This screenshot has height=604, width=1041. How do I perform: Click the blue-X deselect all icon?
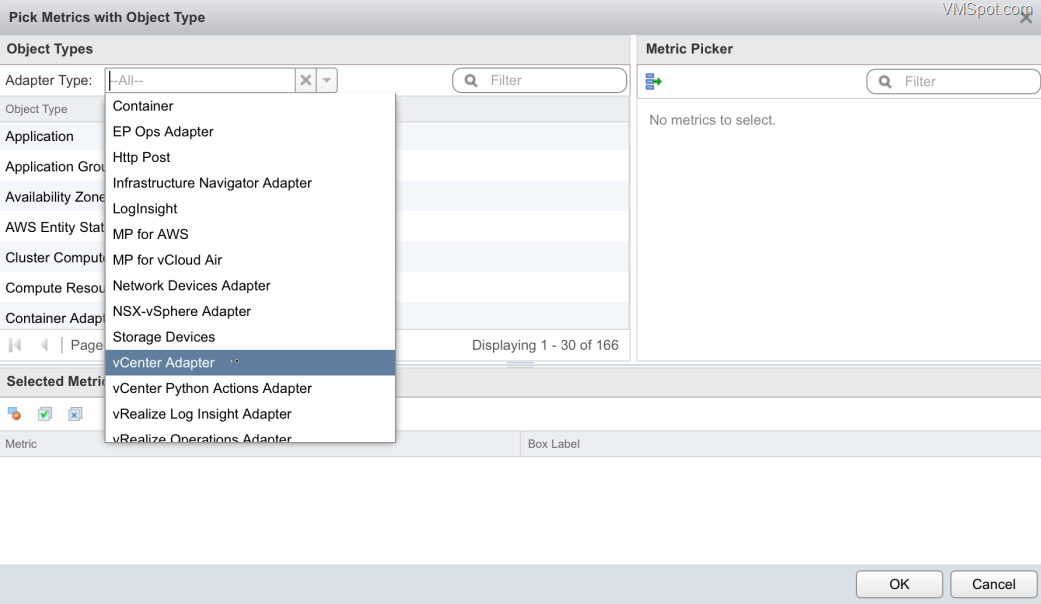(x=75, y=414)
